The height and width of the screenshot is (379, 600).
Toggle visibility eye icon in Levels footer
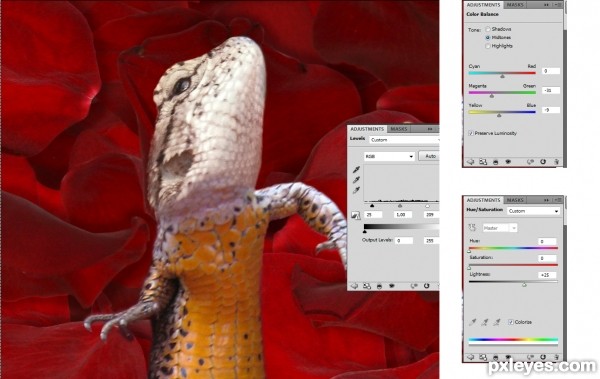[x=391, y=286]
